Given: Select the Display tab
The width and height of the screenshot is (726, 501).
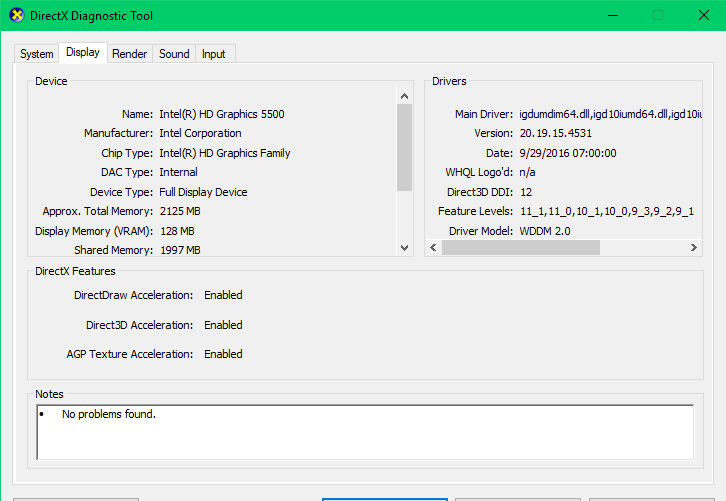Looking at the screenshot, I should [x=83, y=52].
